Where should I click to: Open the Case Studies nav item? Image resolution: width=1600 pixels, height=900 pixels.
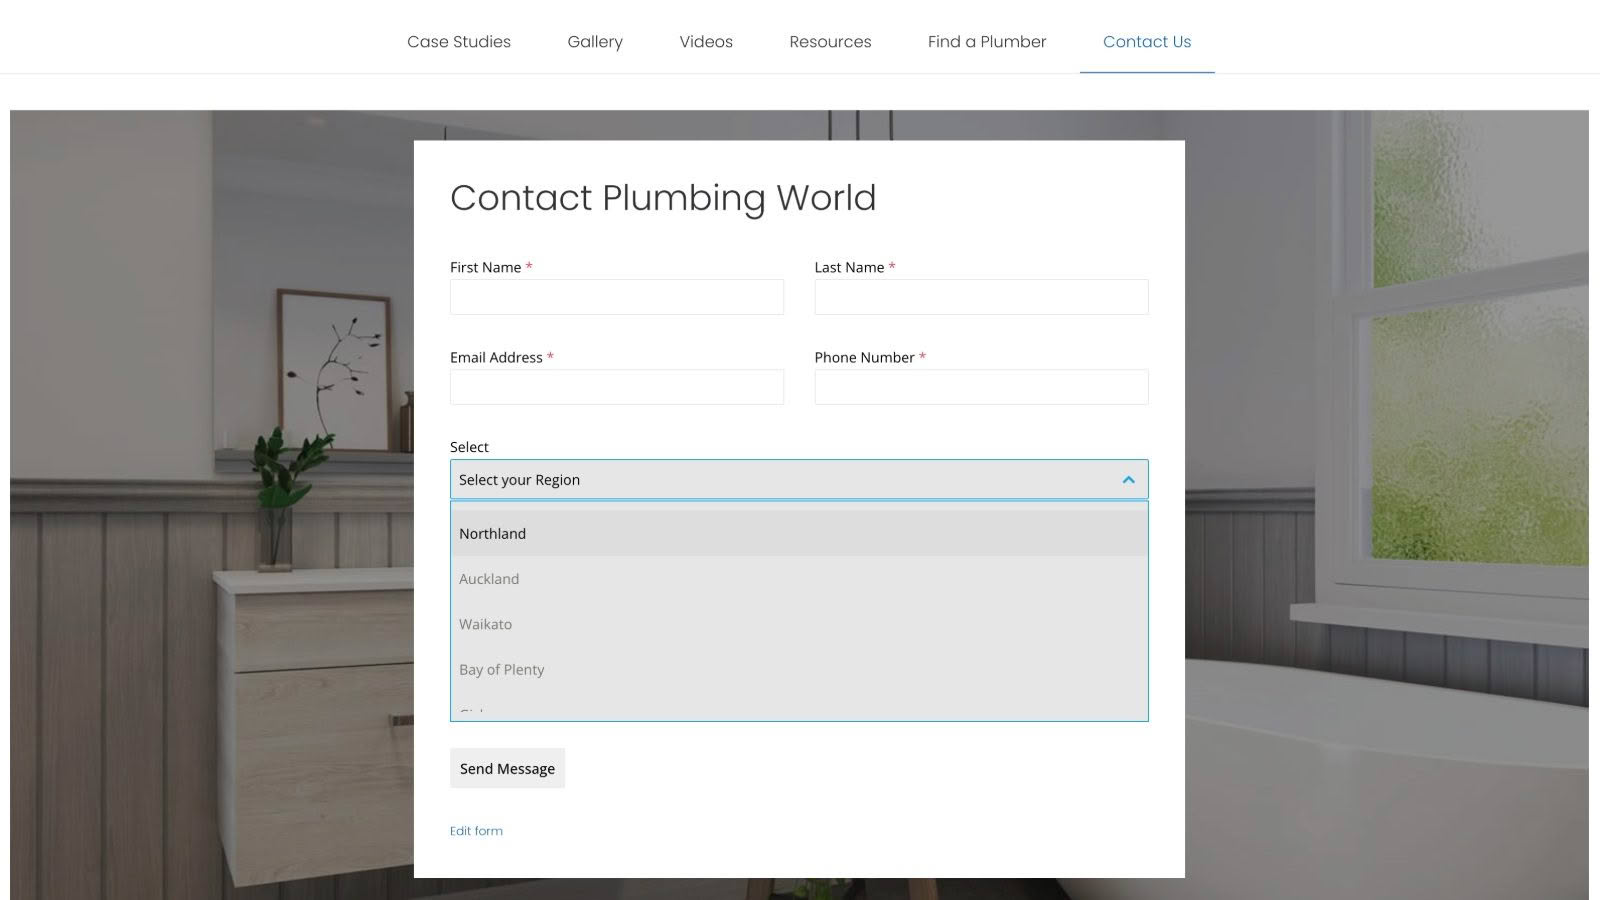459,41
